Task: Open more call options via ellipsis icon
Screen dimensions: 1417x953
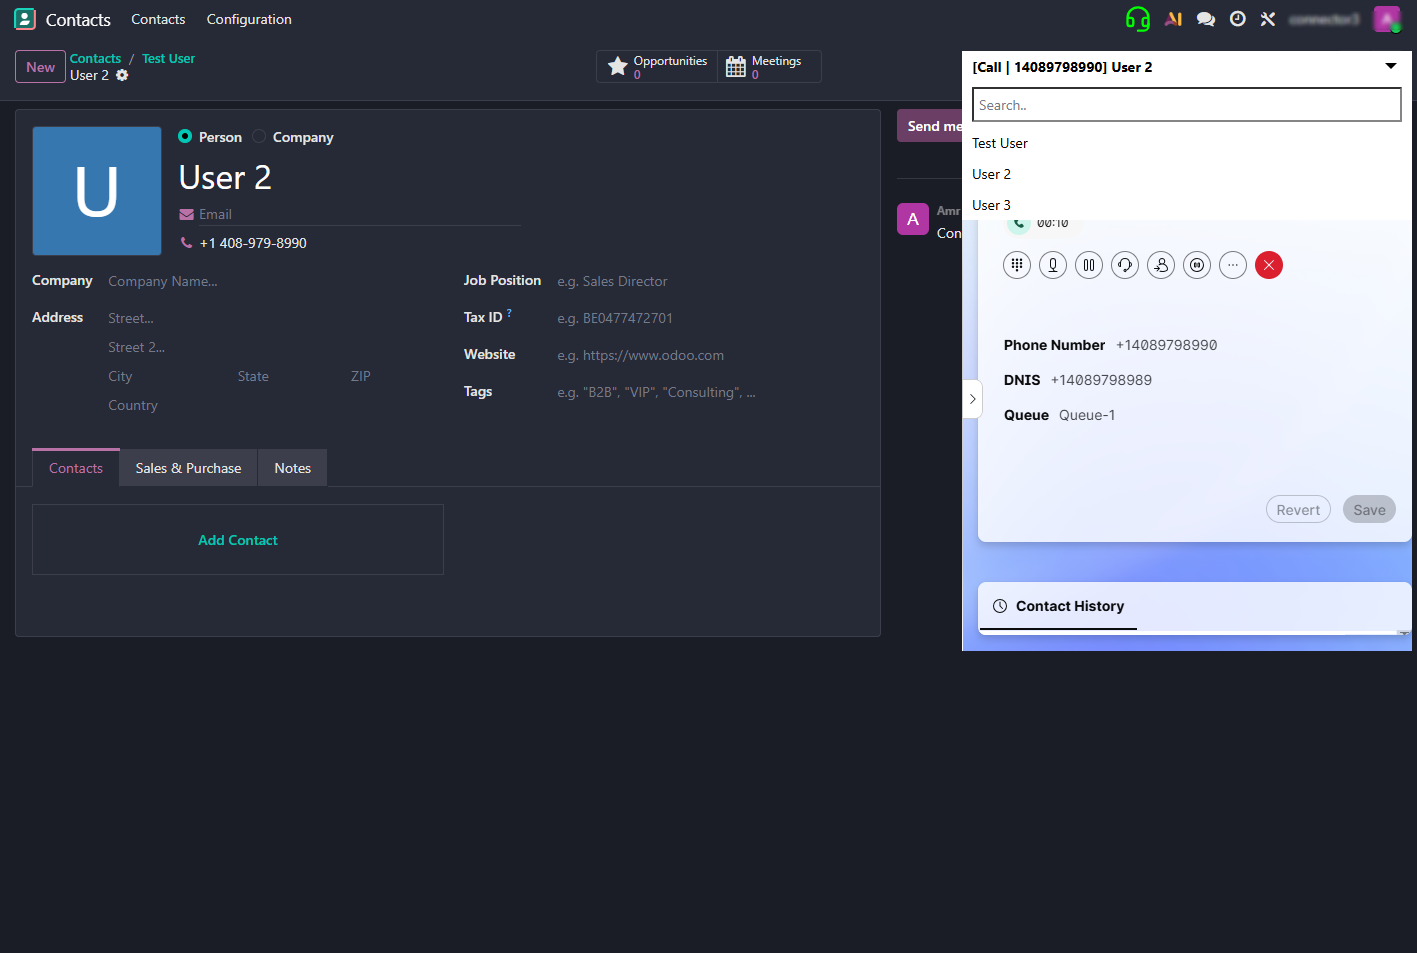Action: (1233, 265)
